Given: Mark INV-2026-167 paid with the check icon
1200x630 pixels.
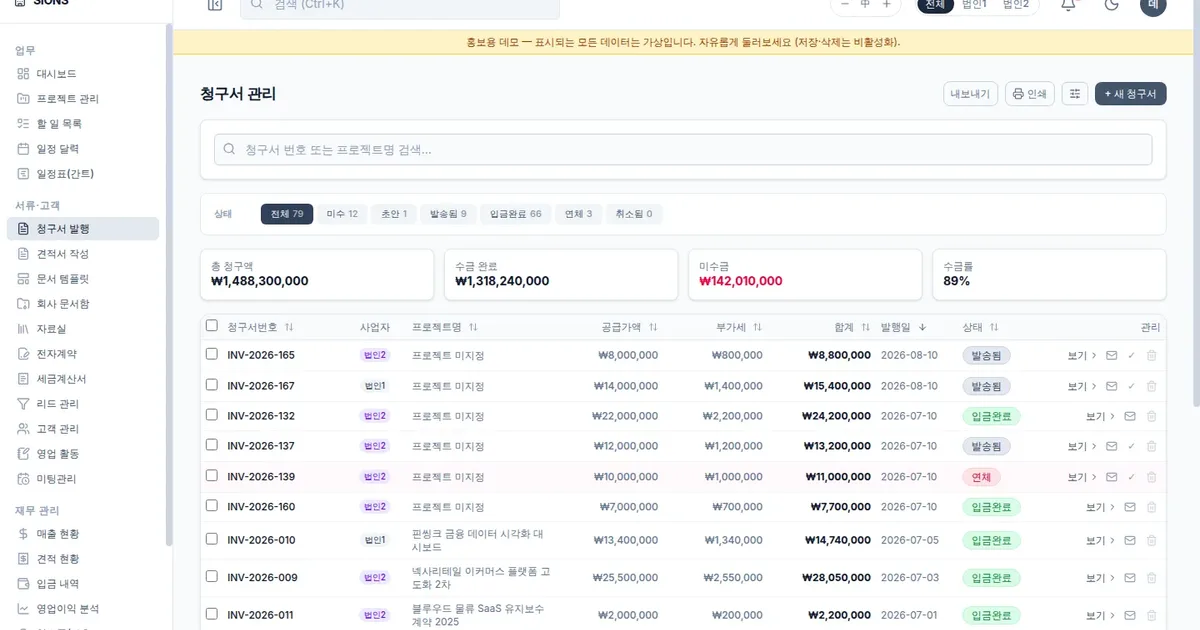Looking at the screenshot, I should coord(1131,386).
